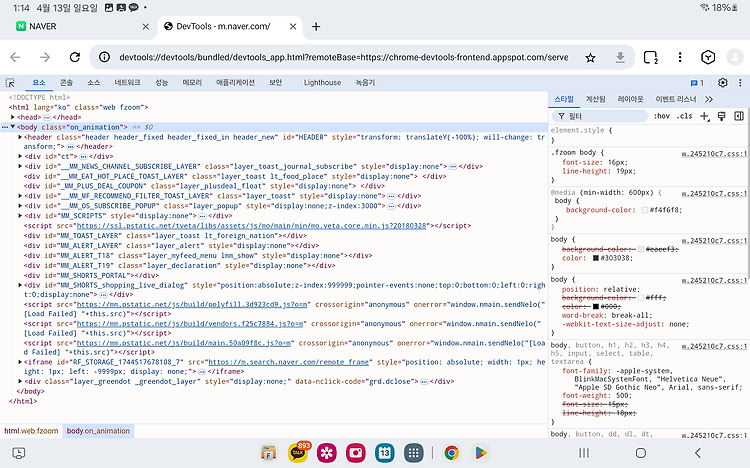
Task: Switch to the 콘솔 panel tab
Action: click(66, 82)
